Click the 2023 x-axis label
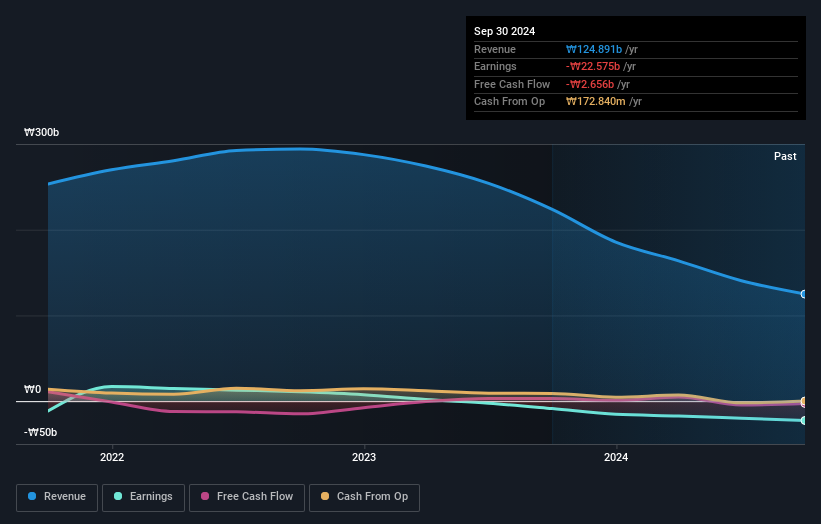This screenshot has height=524, width=821. [364, 457]
